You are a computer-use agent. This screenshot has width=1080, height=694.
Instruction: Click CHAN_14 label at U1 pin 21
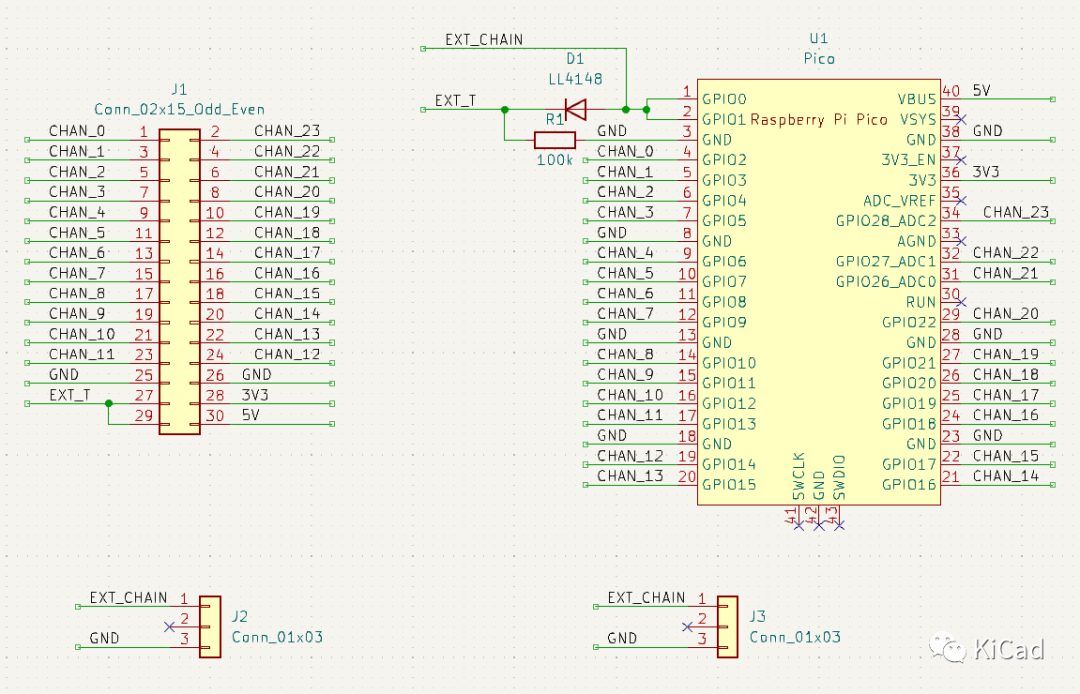(1006, 476)
